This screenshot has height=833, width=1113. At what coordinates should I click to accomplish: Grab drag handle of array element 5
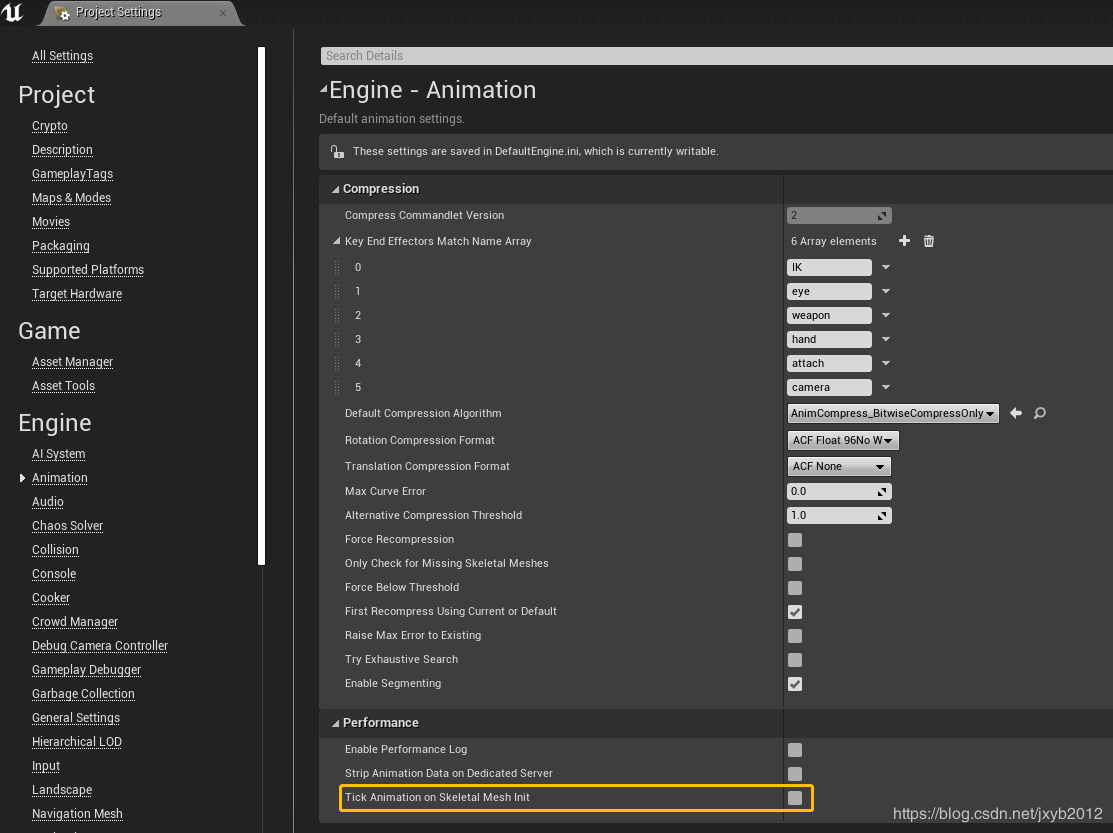[x=337, y=387]
